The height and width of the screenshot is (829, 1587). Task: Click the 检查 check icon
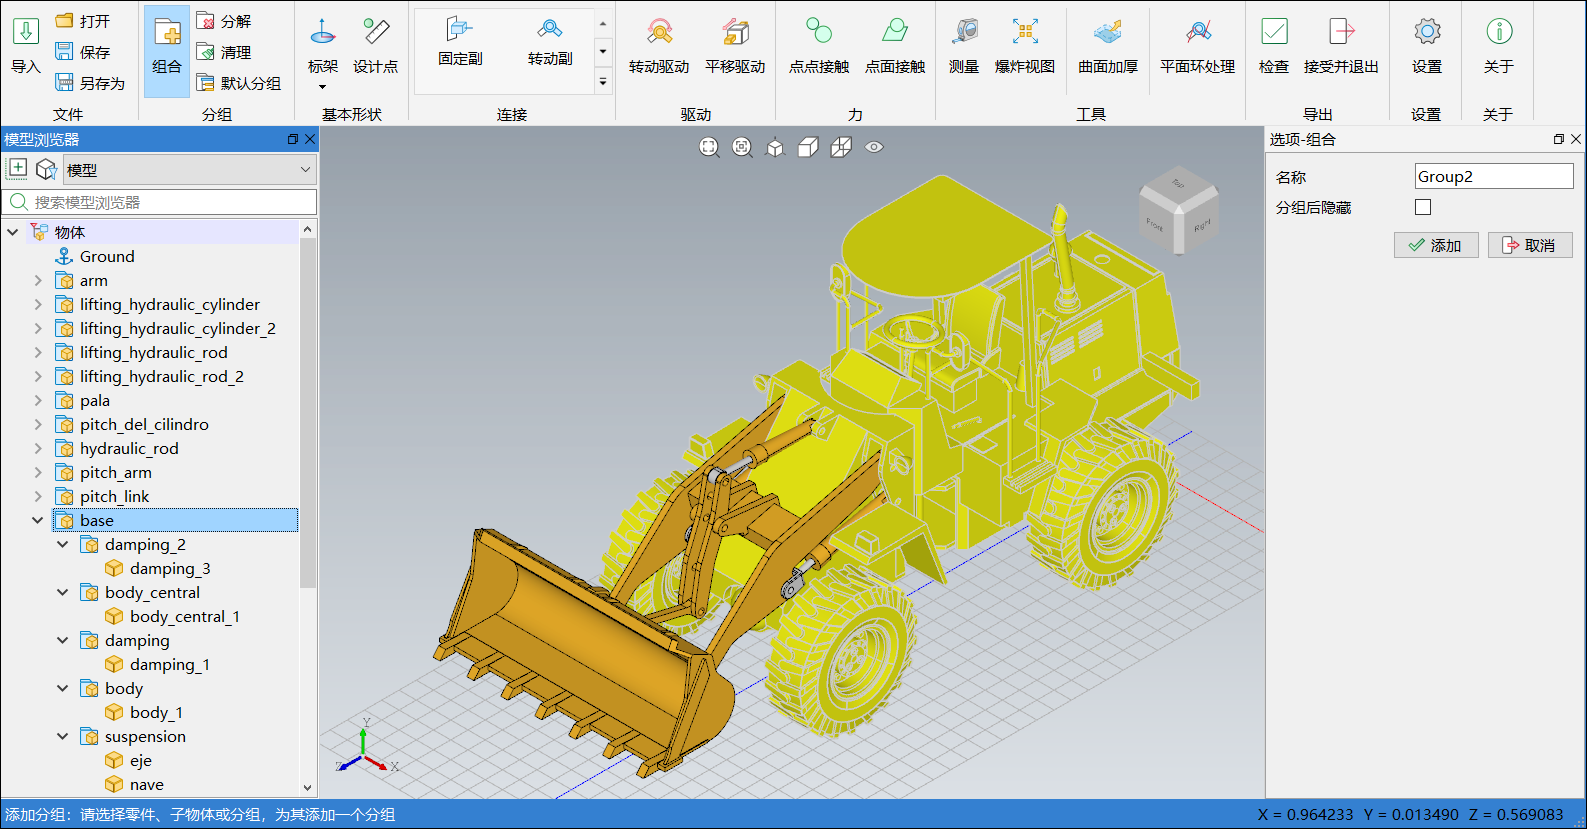pyautogui.click(x=1273, y=46)
